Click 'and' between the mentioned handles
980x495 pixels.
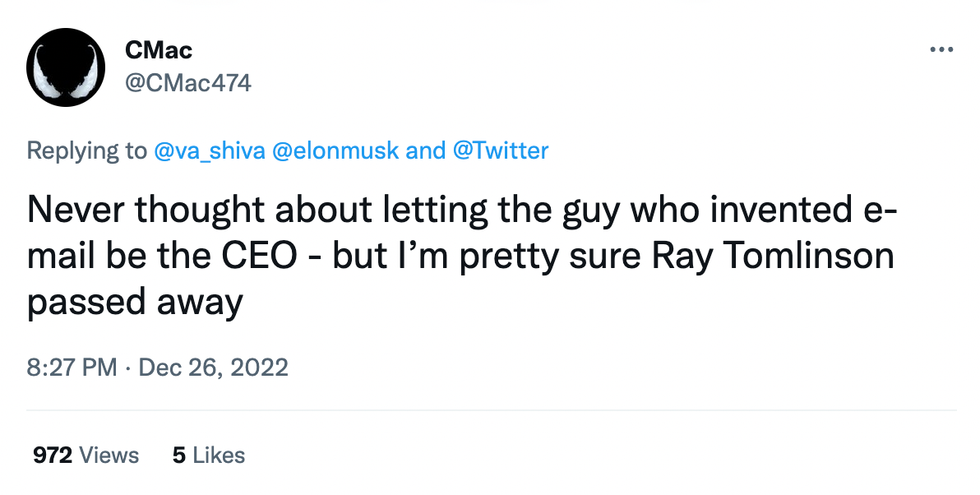(426, 151)
